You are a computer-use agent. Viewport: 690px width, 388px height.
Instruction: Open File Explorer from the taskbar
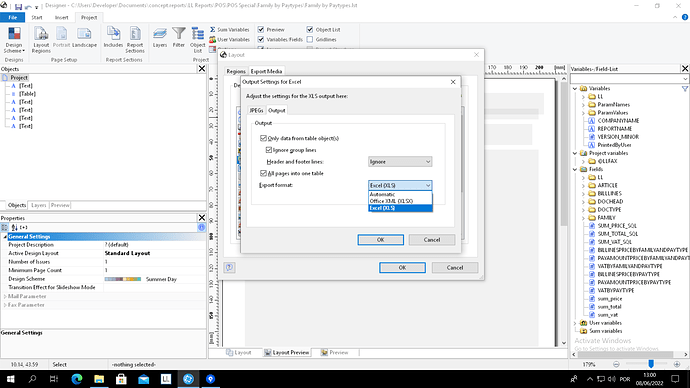pos(99,379)
